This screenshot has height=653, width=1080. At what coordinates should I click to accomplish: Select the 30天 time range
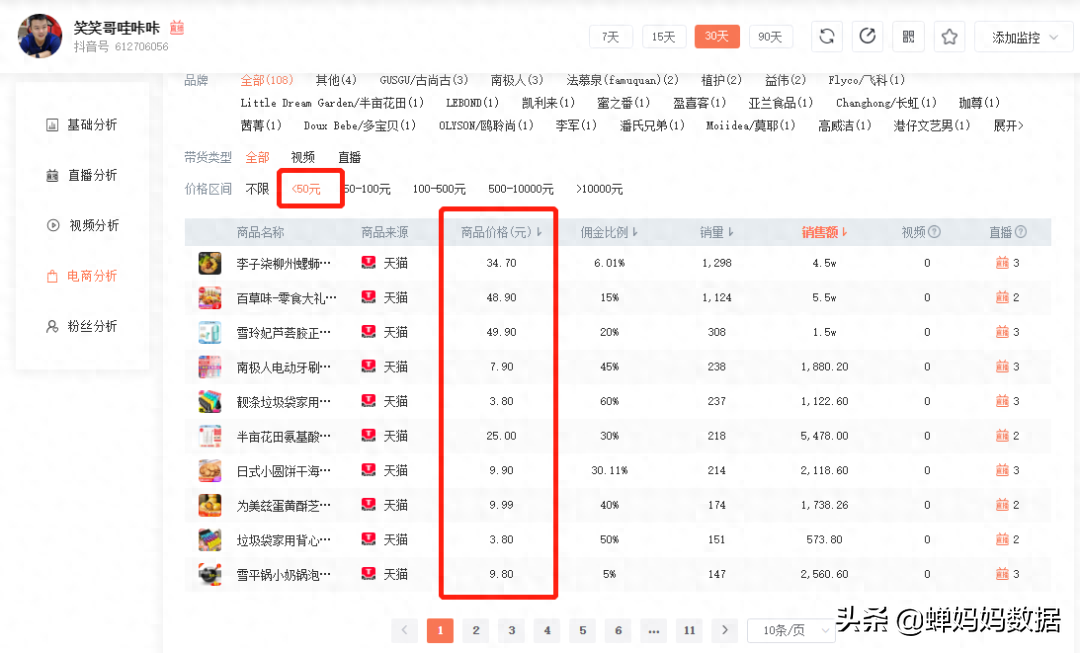tap(717, 37)
